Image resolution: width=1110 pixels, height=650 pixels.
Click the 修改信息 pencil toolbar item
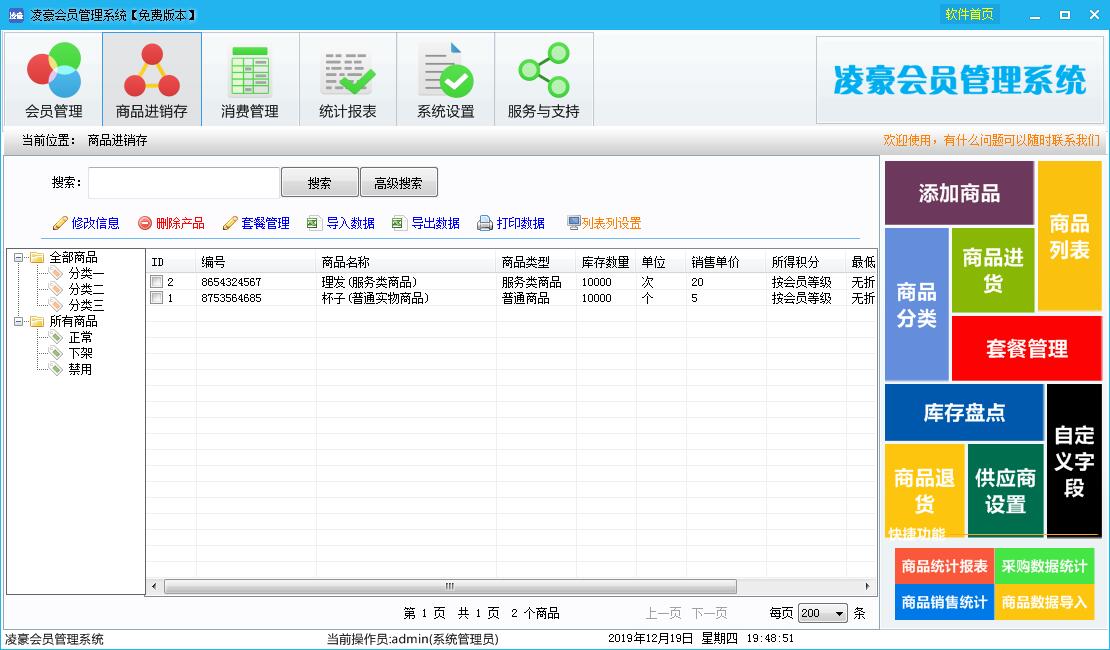tap(61, 223)
